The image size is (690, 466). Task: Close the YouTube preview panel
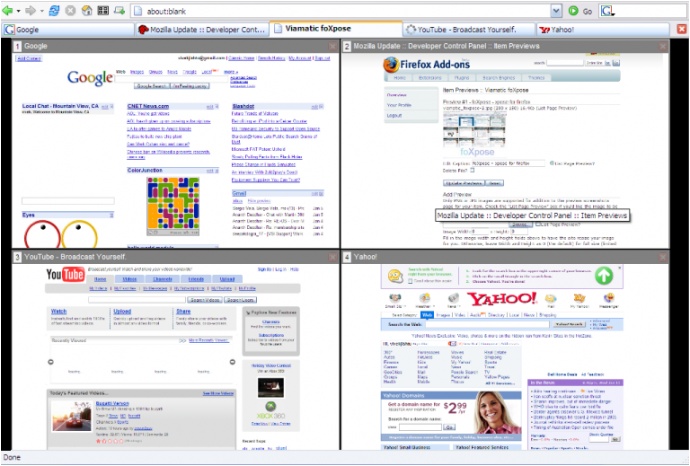click(x=333, y=257)
